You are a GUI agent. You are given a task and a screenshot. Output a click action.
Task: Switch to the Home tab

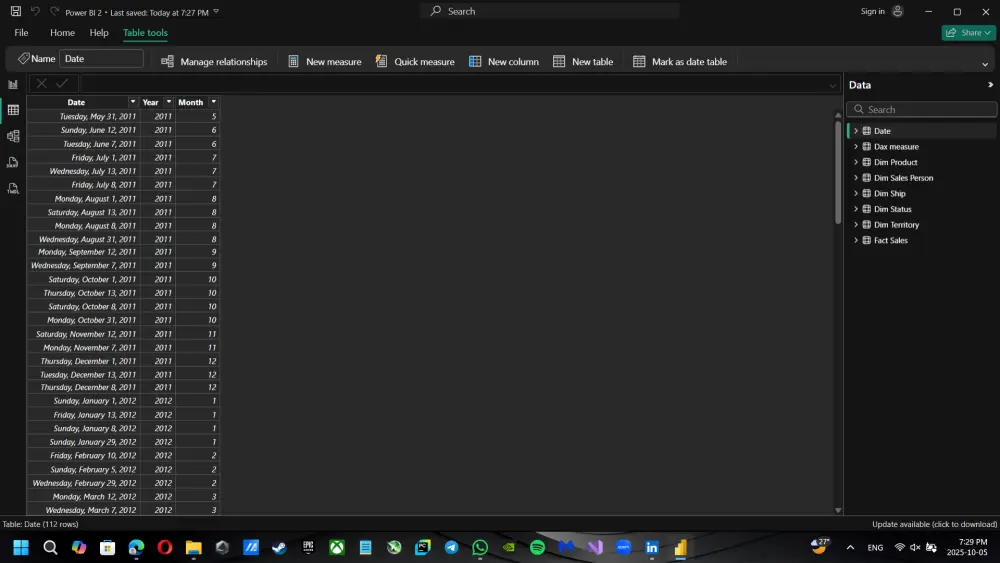pos(62,33)
